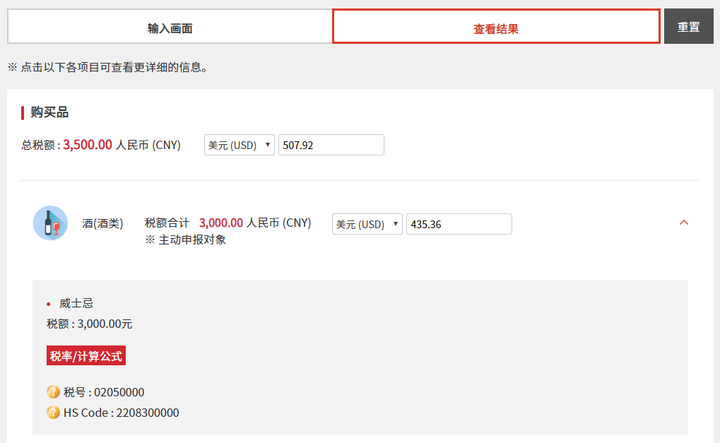
Task: Open alcohol tax currency dropdown 美元 (USD)
Action: click(367, 224)
